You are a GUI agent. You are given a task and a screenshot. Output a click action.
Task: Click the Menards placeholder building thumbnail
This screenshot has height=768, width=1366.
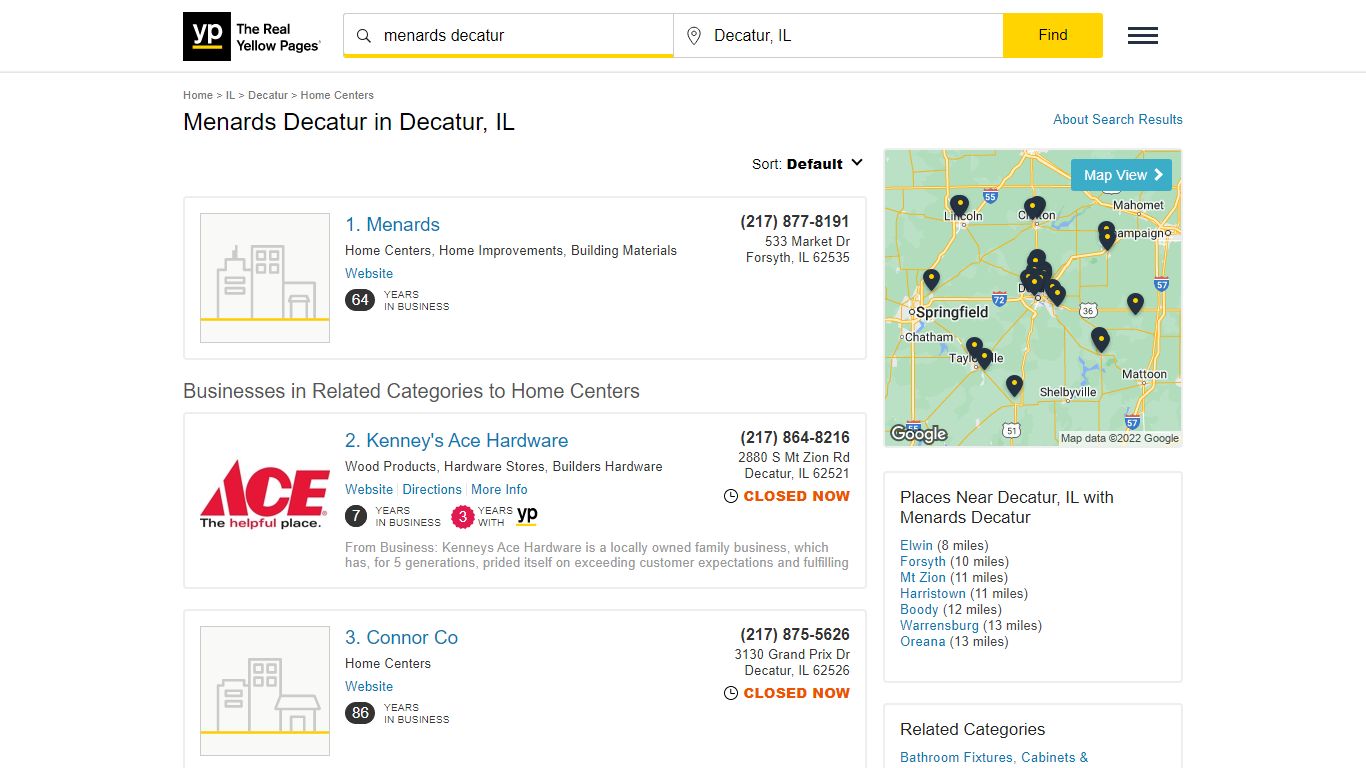coord(265,278)
